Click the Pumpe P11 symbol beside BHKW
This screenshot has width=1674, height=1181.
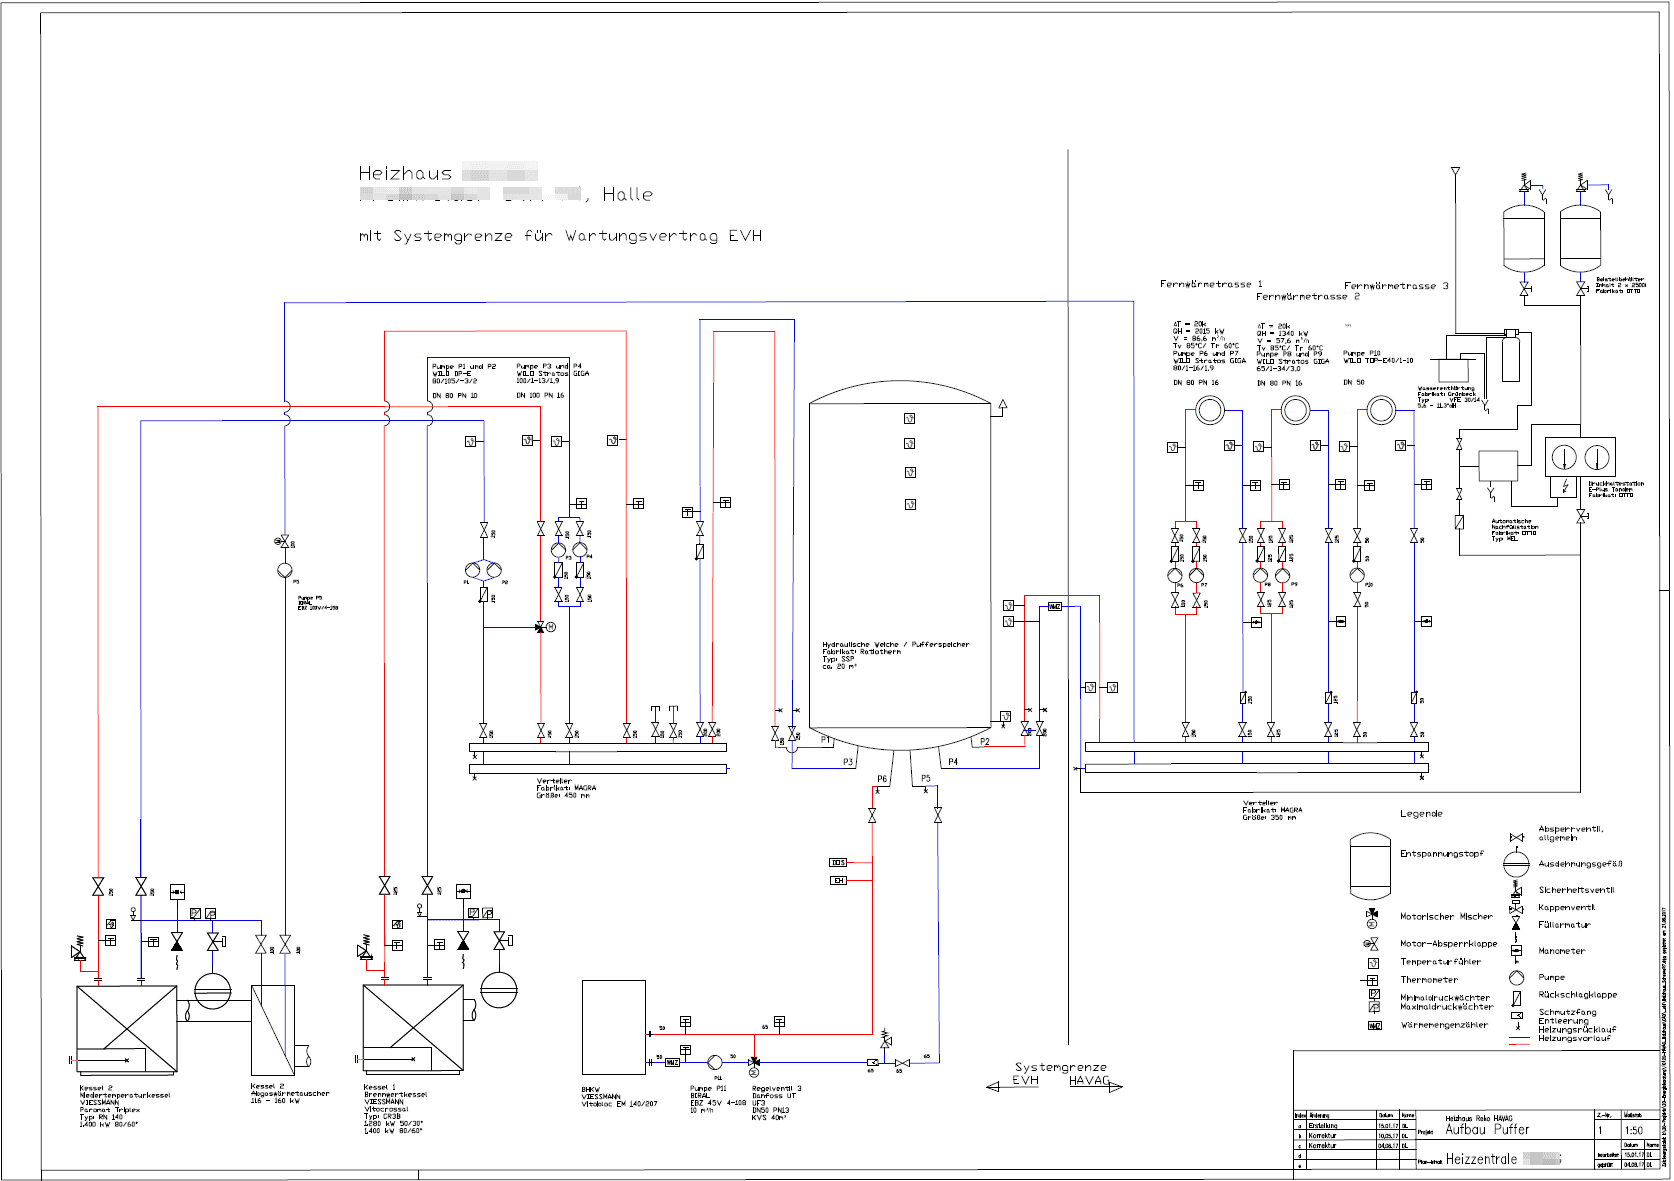[715, 1062]
